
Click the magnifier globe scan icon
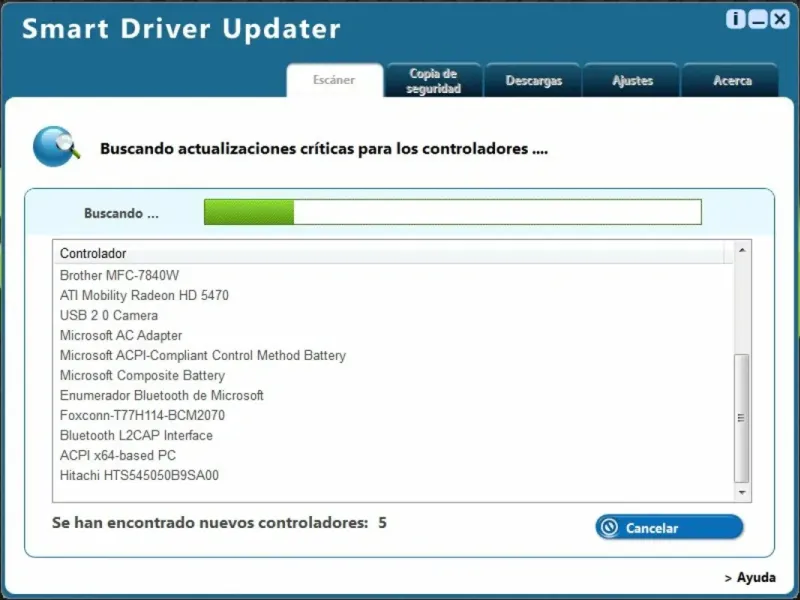pyautogui.click(x=56, y=146)
